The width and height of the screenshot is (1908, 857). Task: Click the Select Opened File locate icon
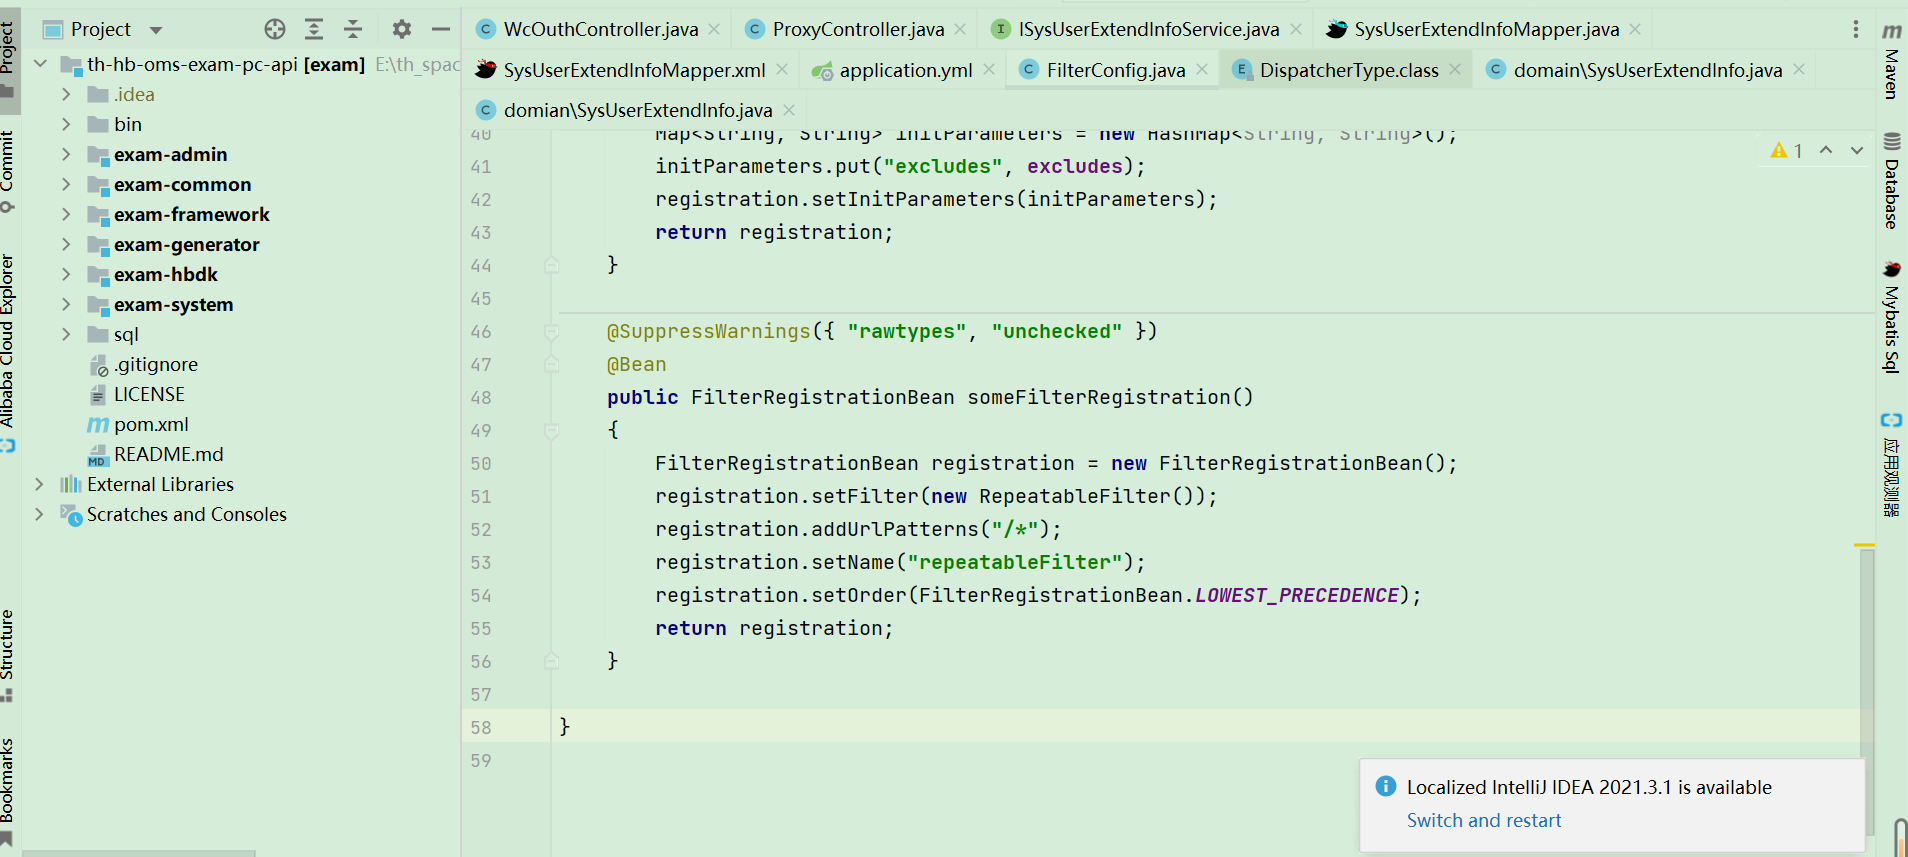click(x=275, y=29)
